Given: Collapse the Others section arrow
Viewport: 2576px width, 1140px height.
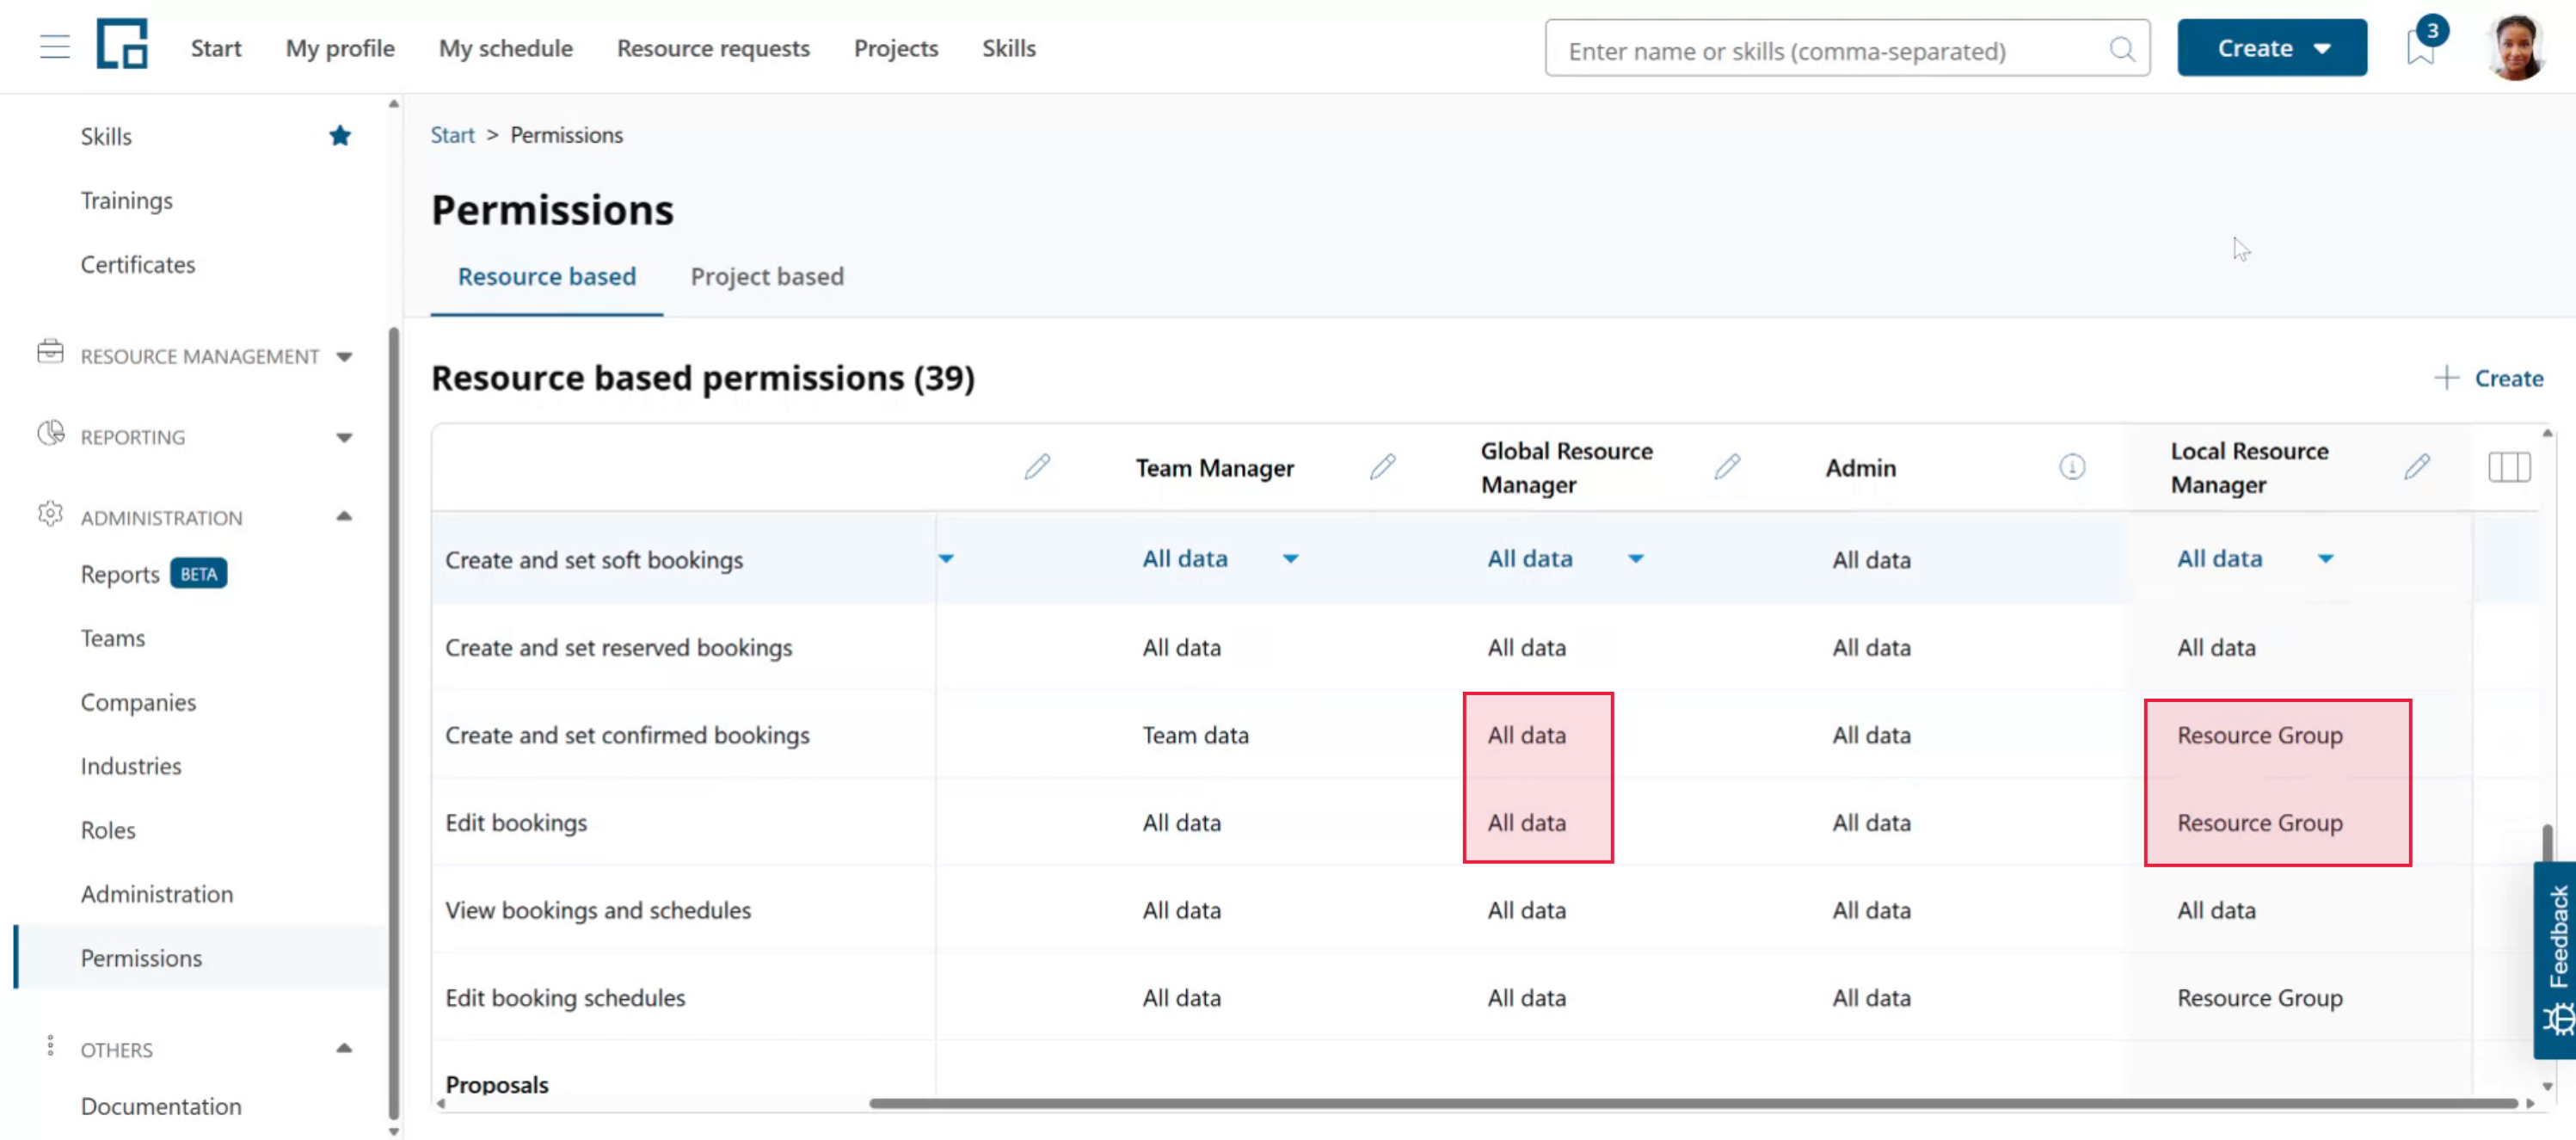Looking at the screenshot, I should [345, 1049].
